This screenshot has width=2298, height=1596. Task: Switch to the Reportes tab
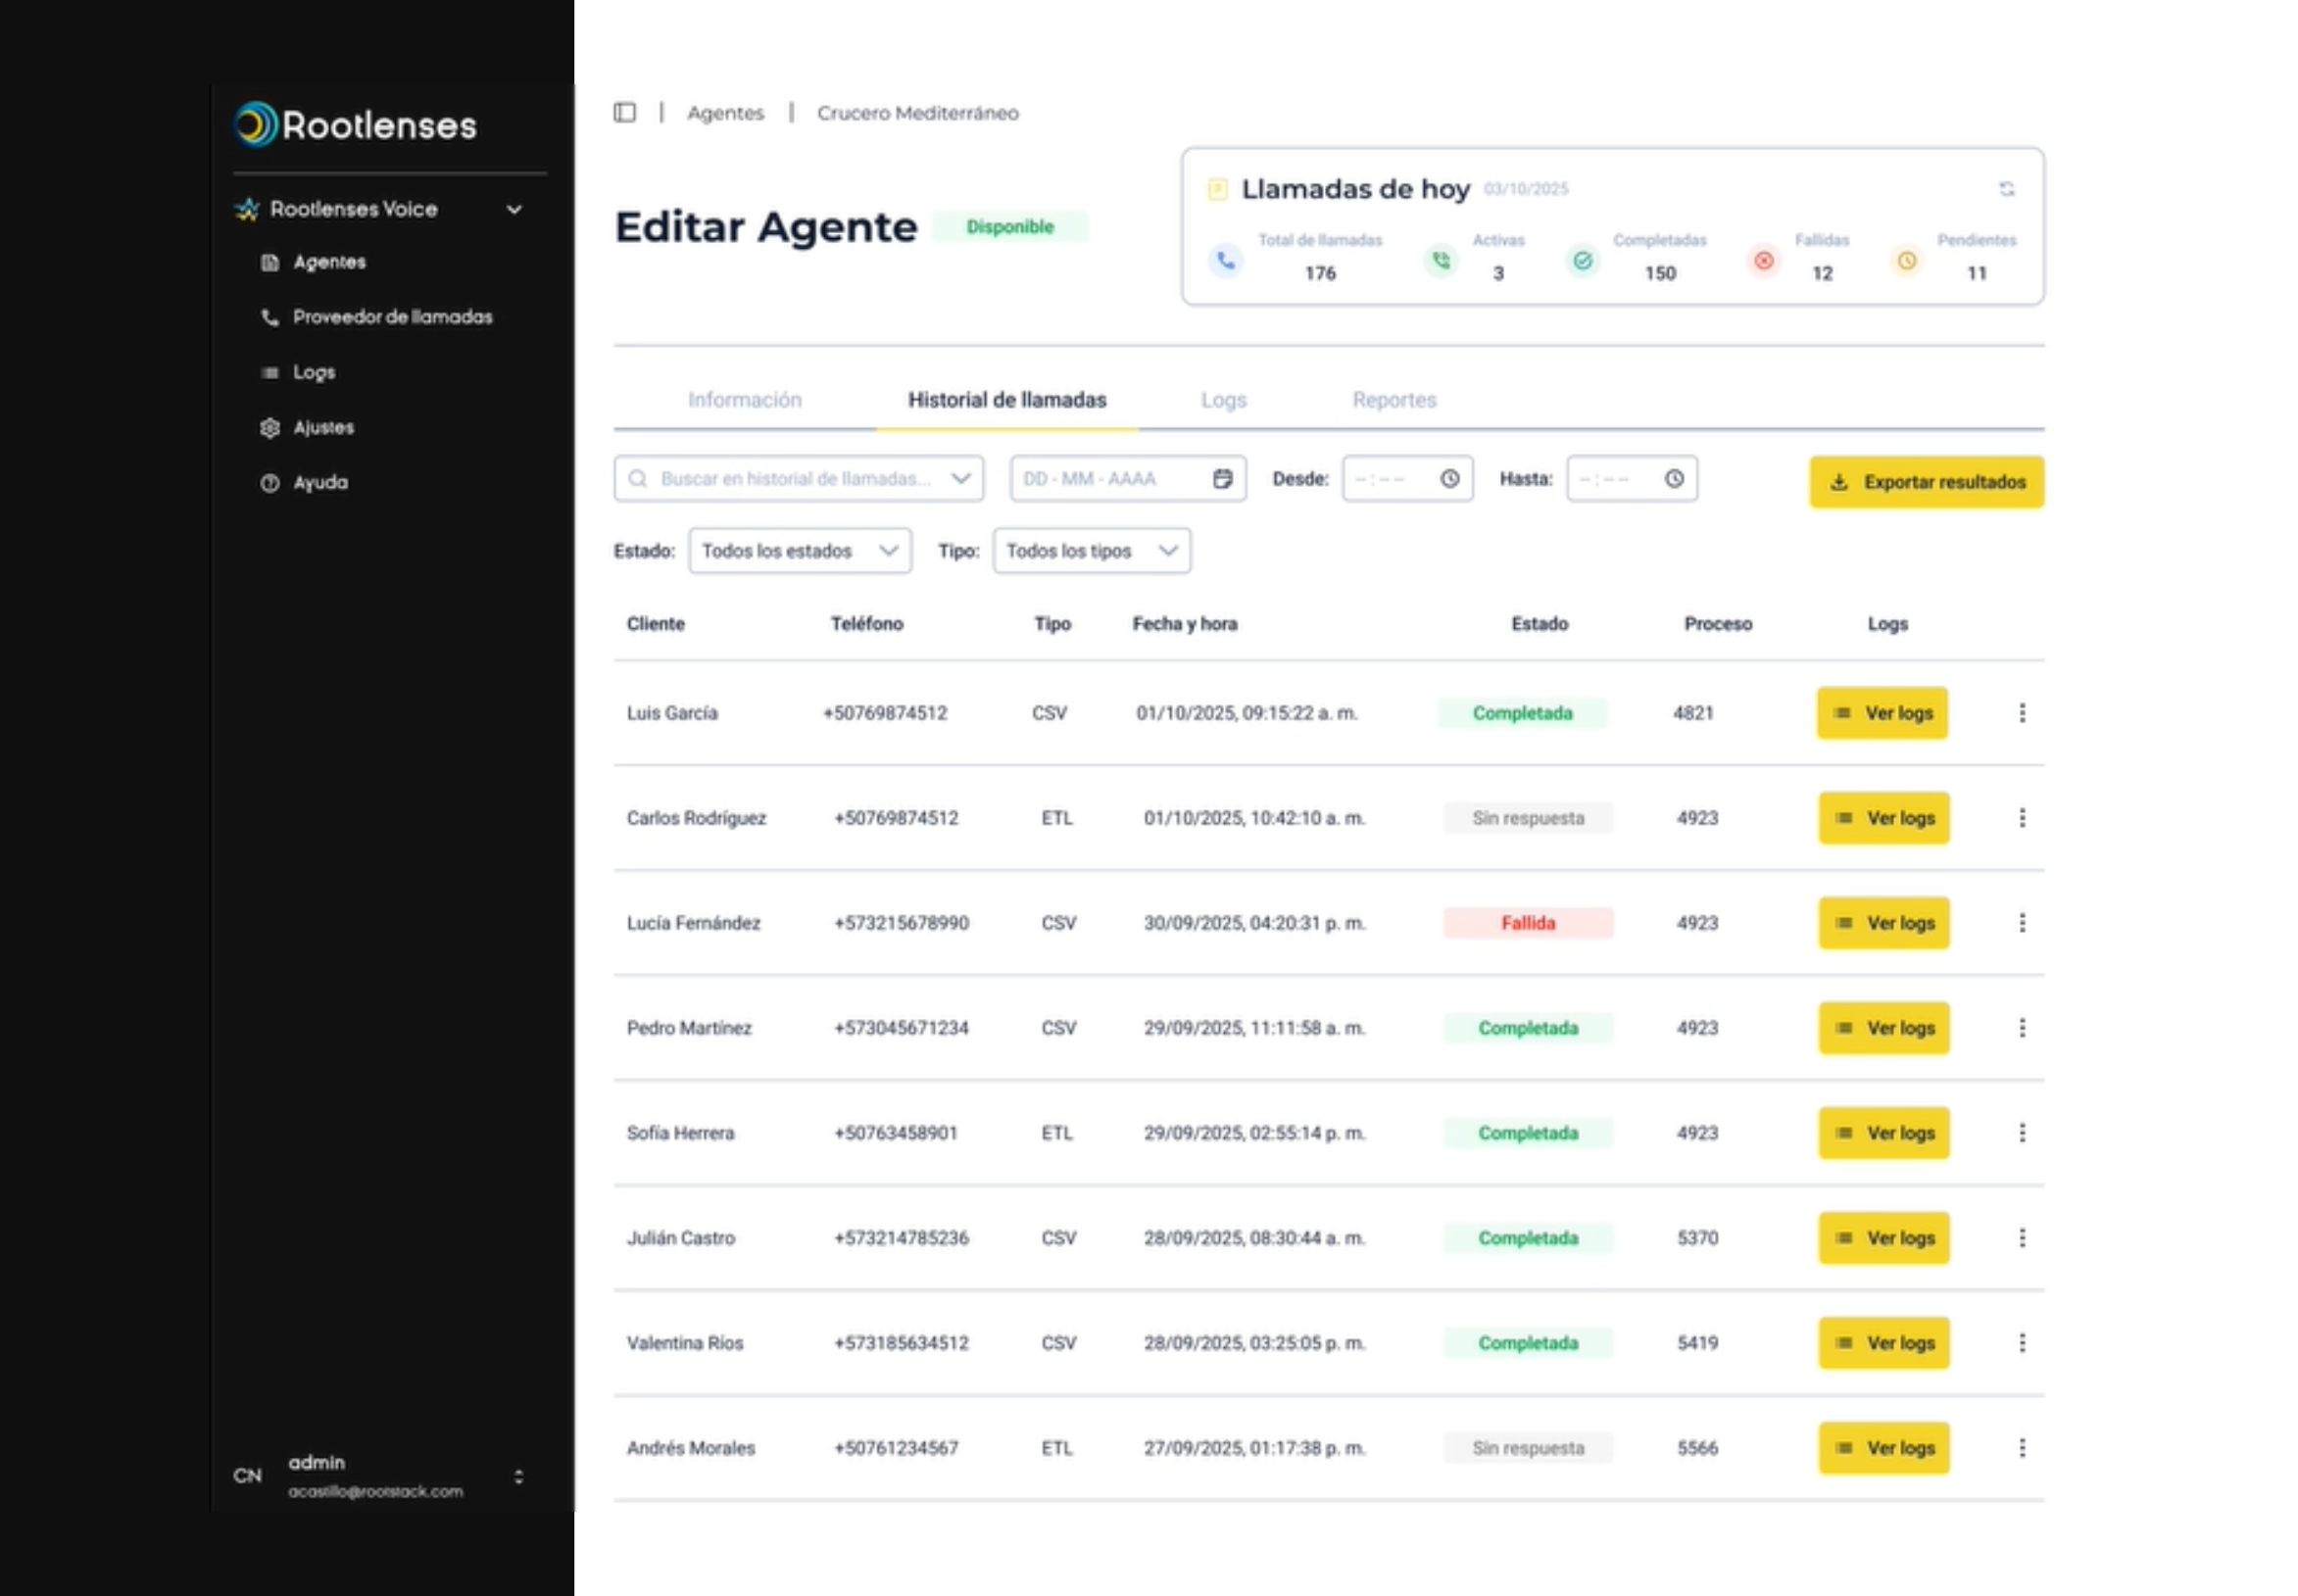pyautogui.click(x=1393, y=400)
